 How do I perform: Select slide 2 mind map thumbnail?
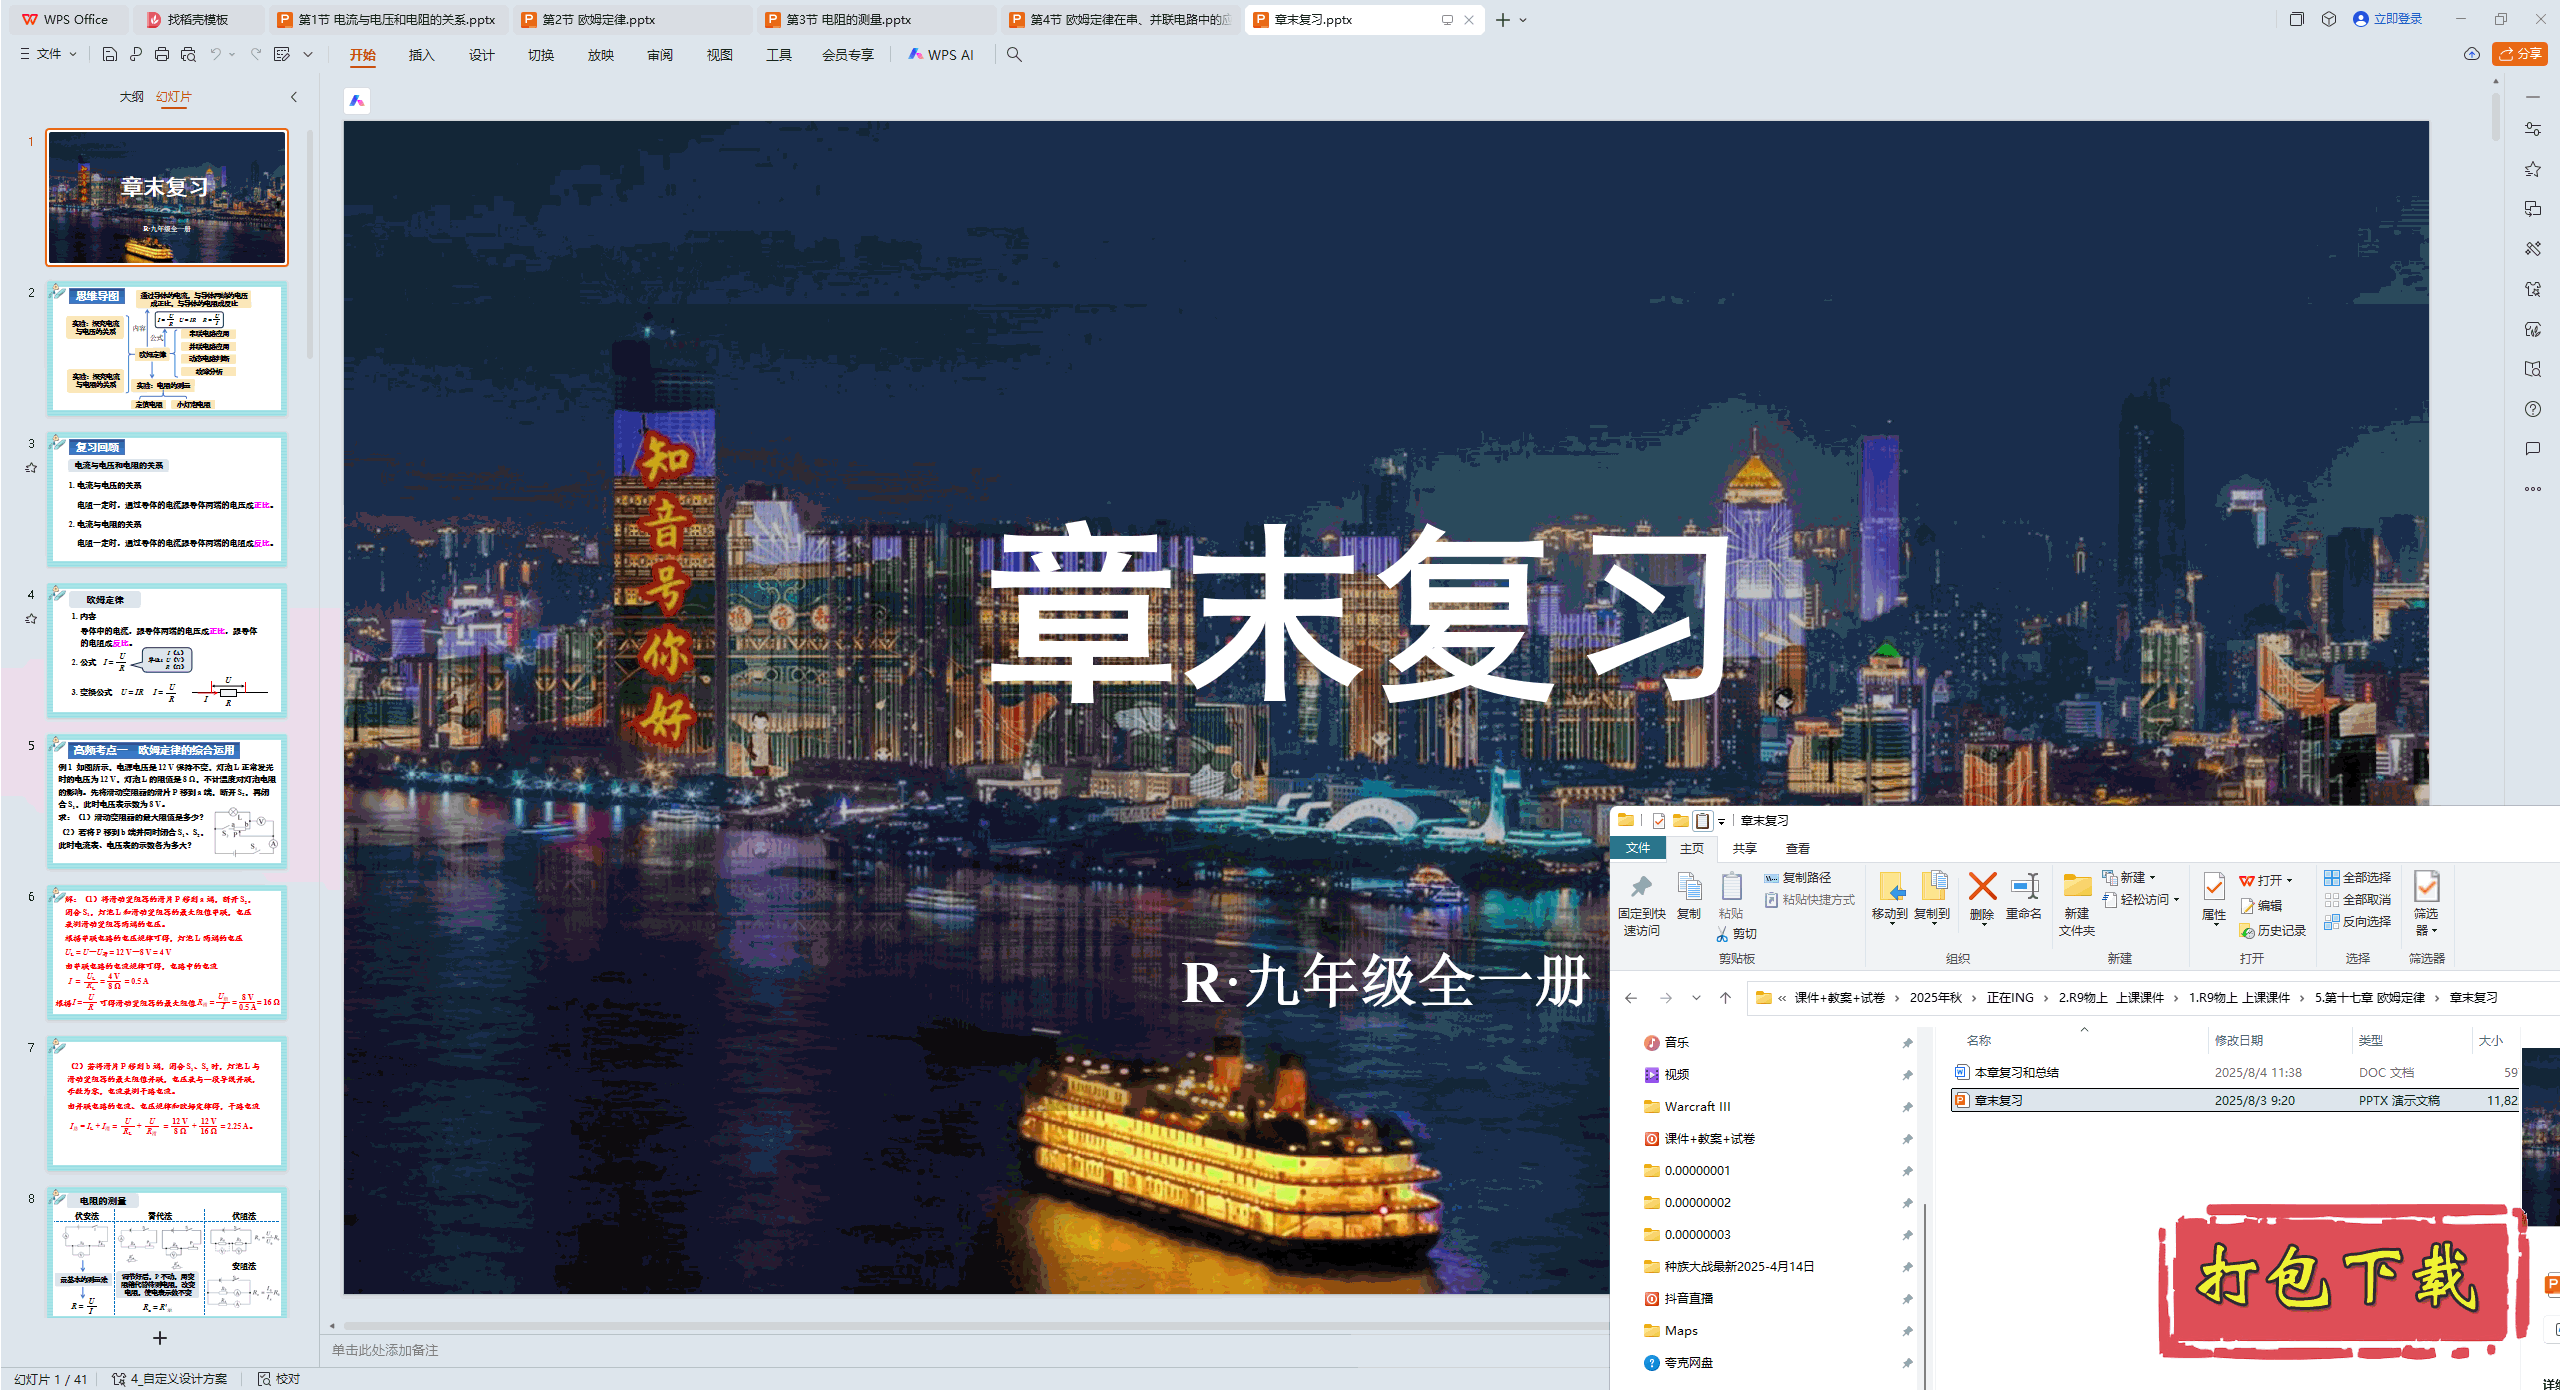167,348
